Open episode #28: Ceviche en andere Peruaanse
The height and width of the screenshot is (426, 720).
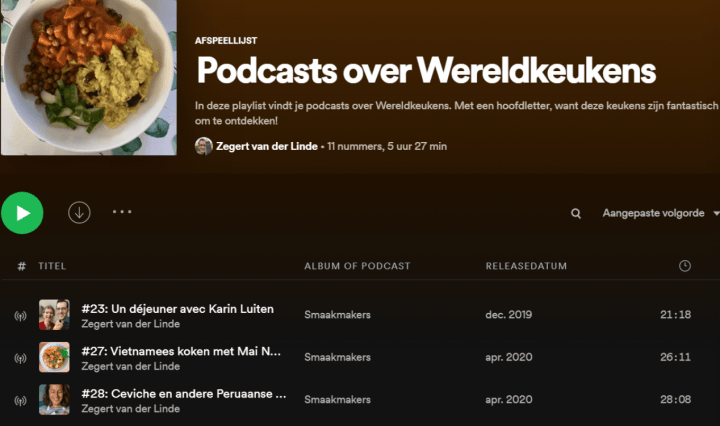184,393
